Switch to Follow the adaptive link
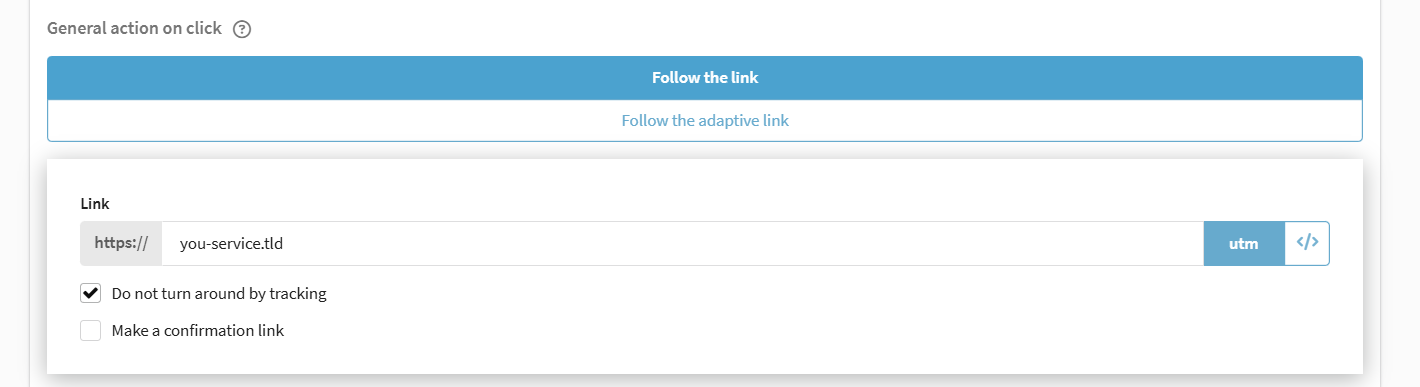This screenshot has height=387, width=1420. pyautogui.click(x=705, y=121)
